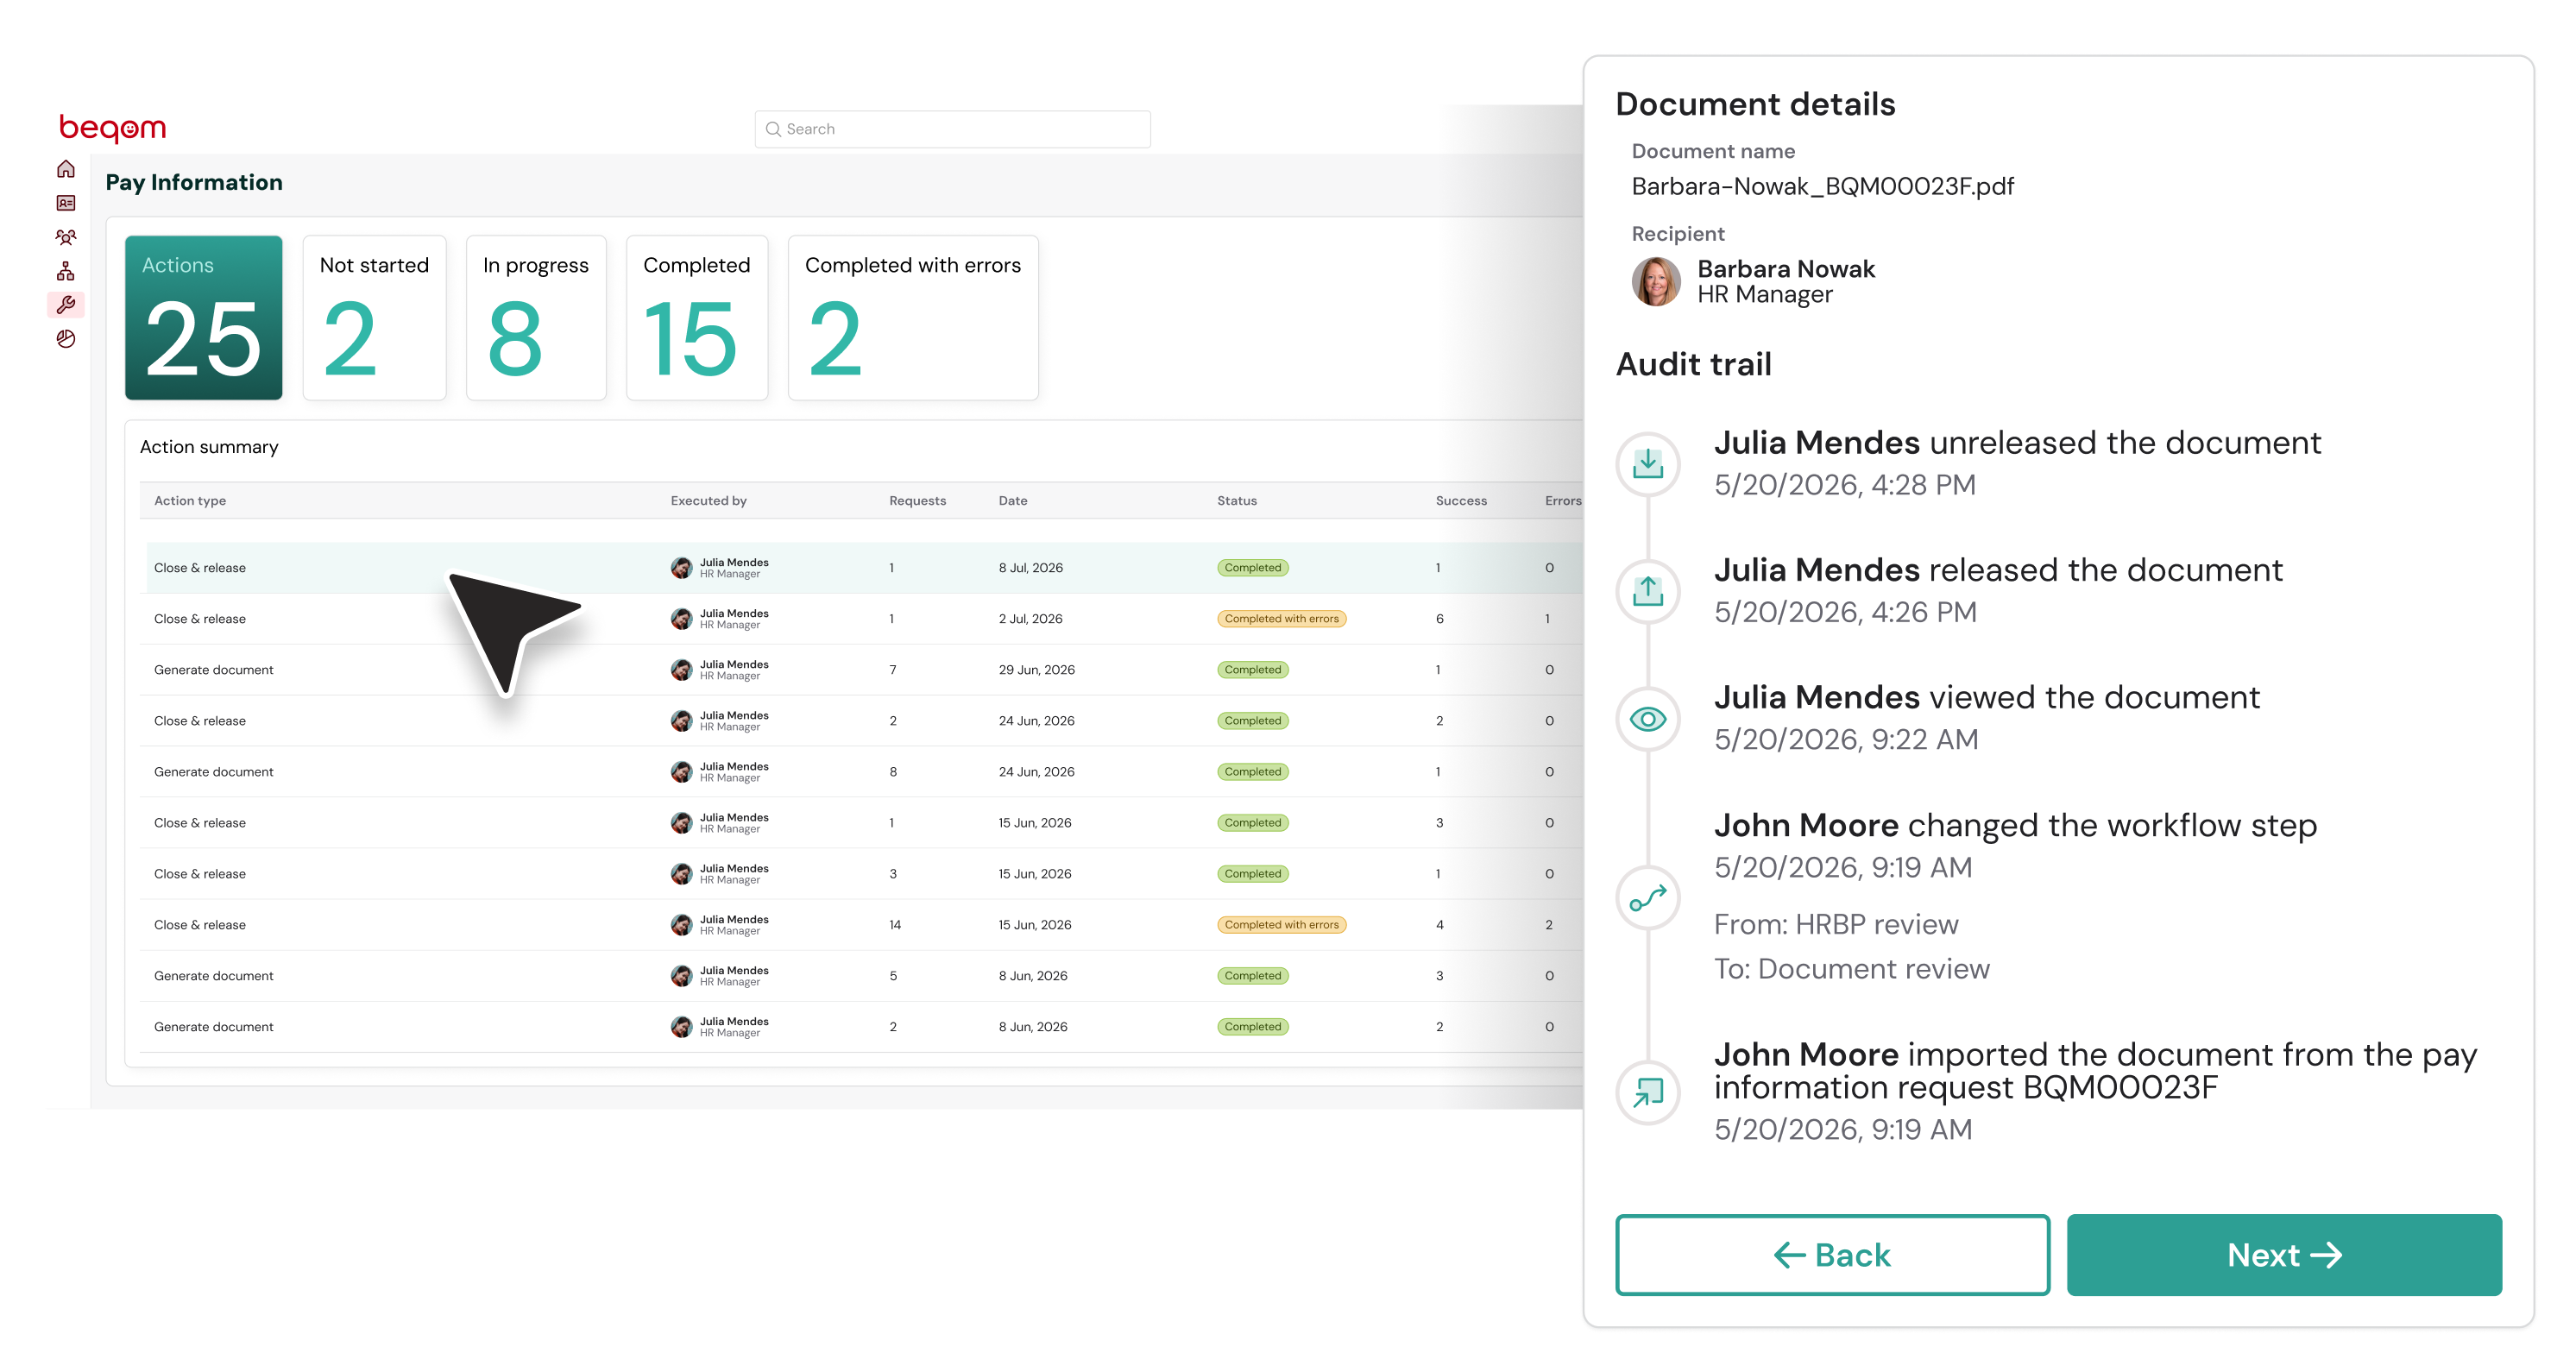Click the beqom logo
The width and height of the screenshot is (2576, 1353).
112,128
